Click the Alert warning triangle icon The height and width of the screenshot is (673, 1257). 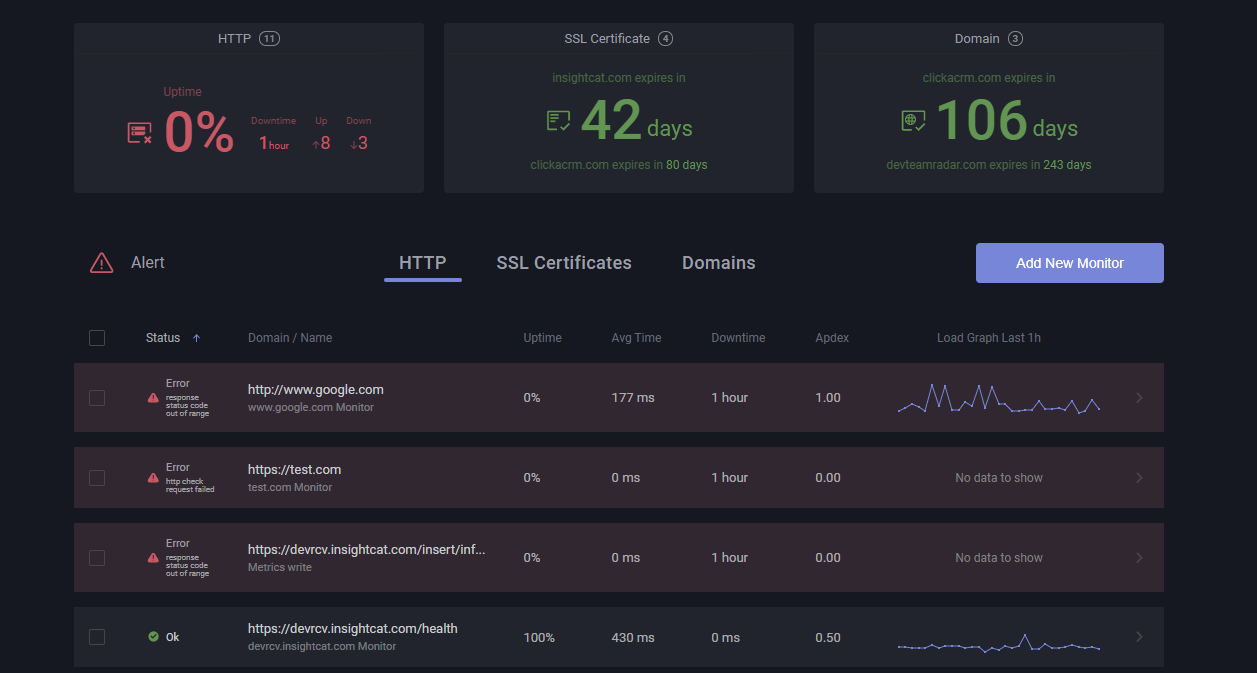point(102,263)
